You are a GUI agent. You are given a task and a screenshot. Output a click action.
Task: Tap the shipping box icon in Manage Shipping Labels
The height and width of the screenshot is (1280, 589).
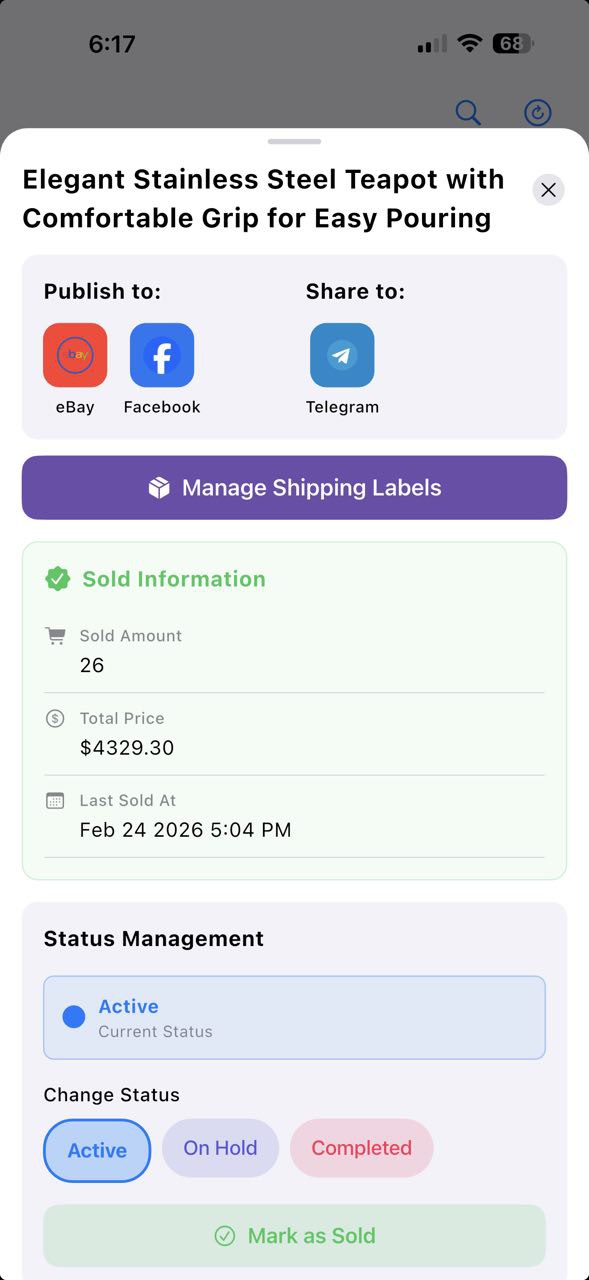[x=158, y=487]
